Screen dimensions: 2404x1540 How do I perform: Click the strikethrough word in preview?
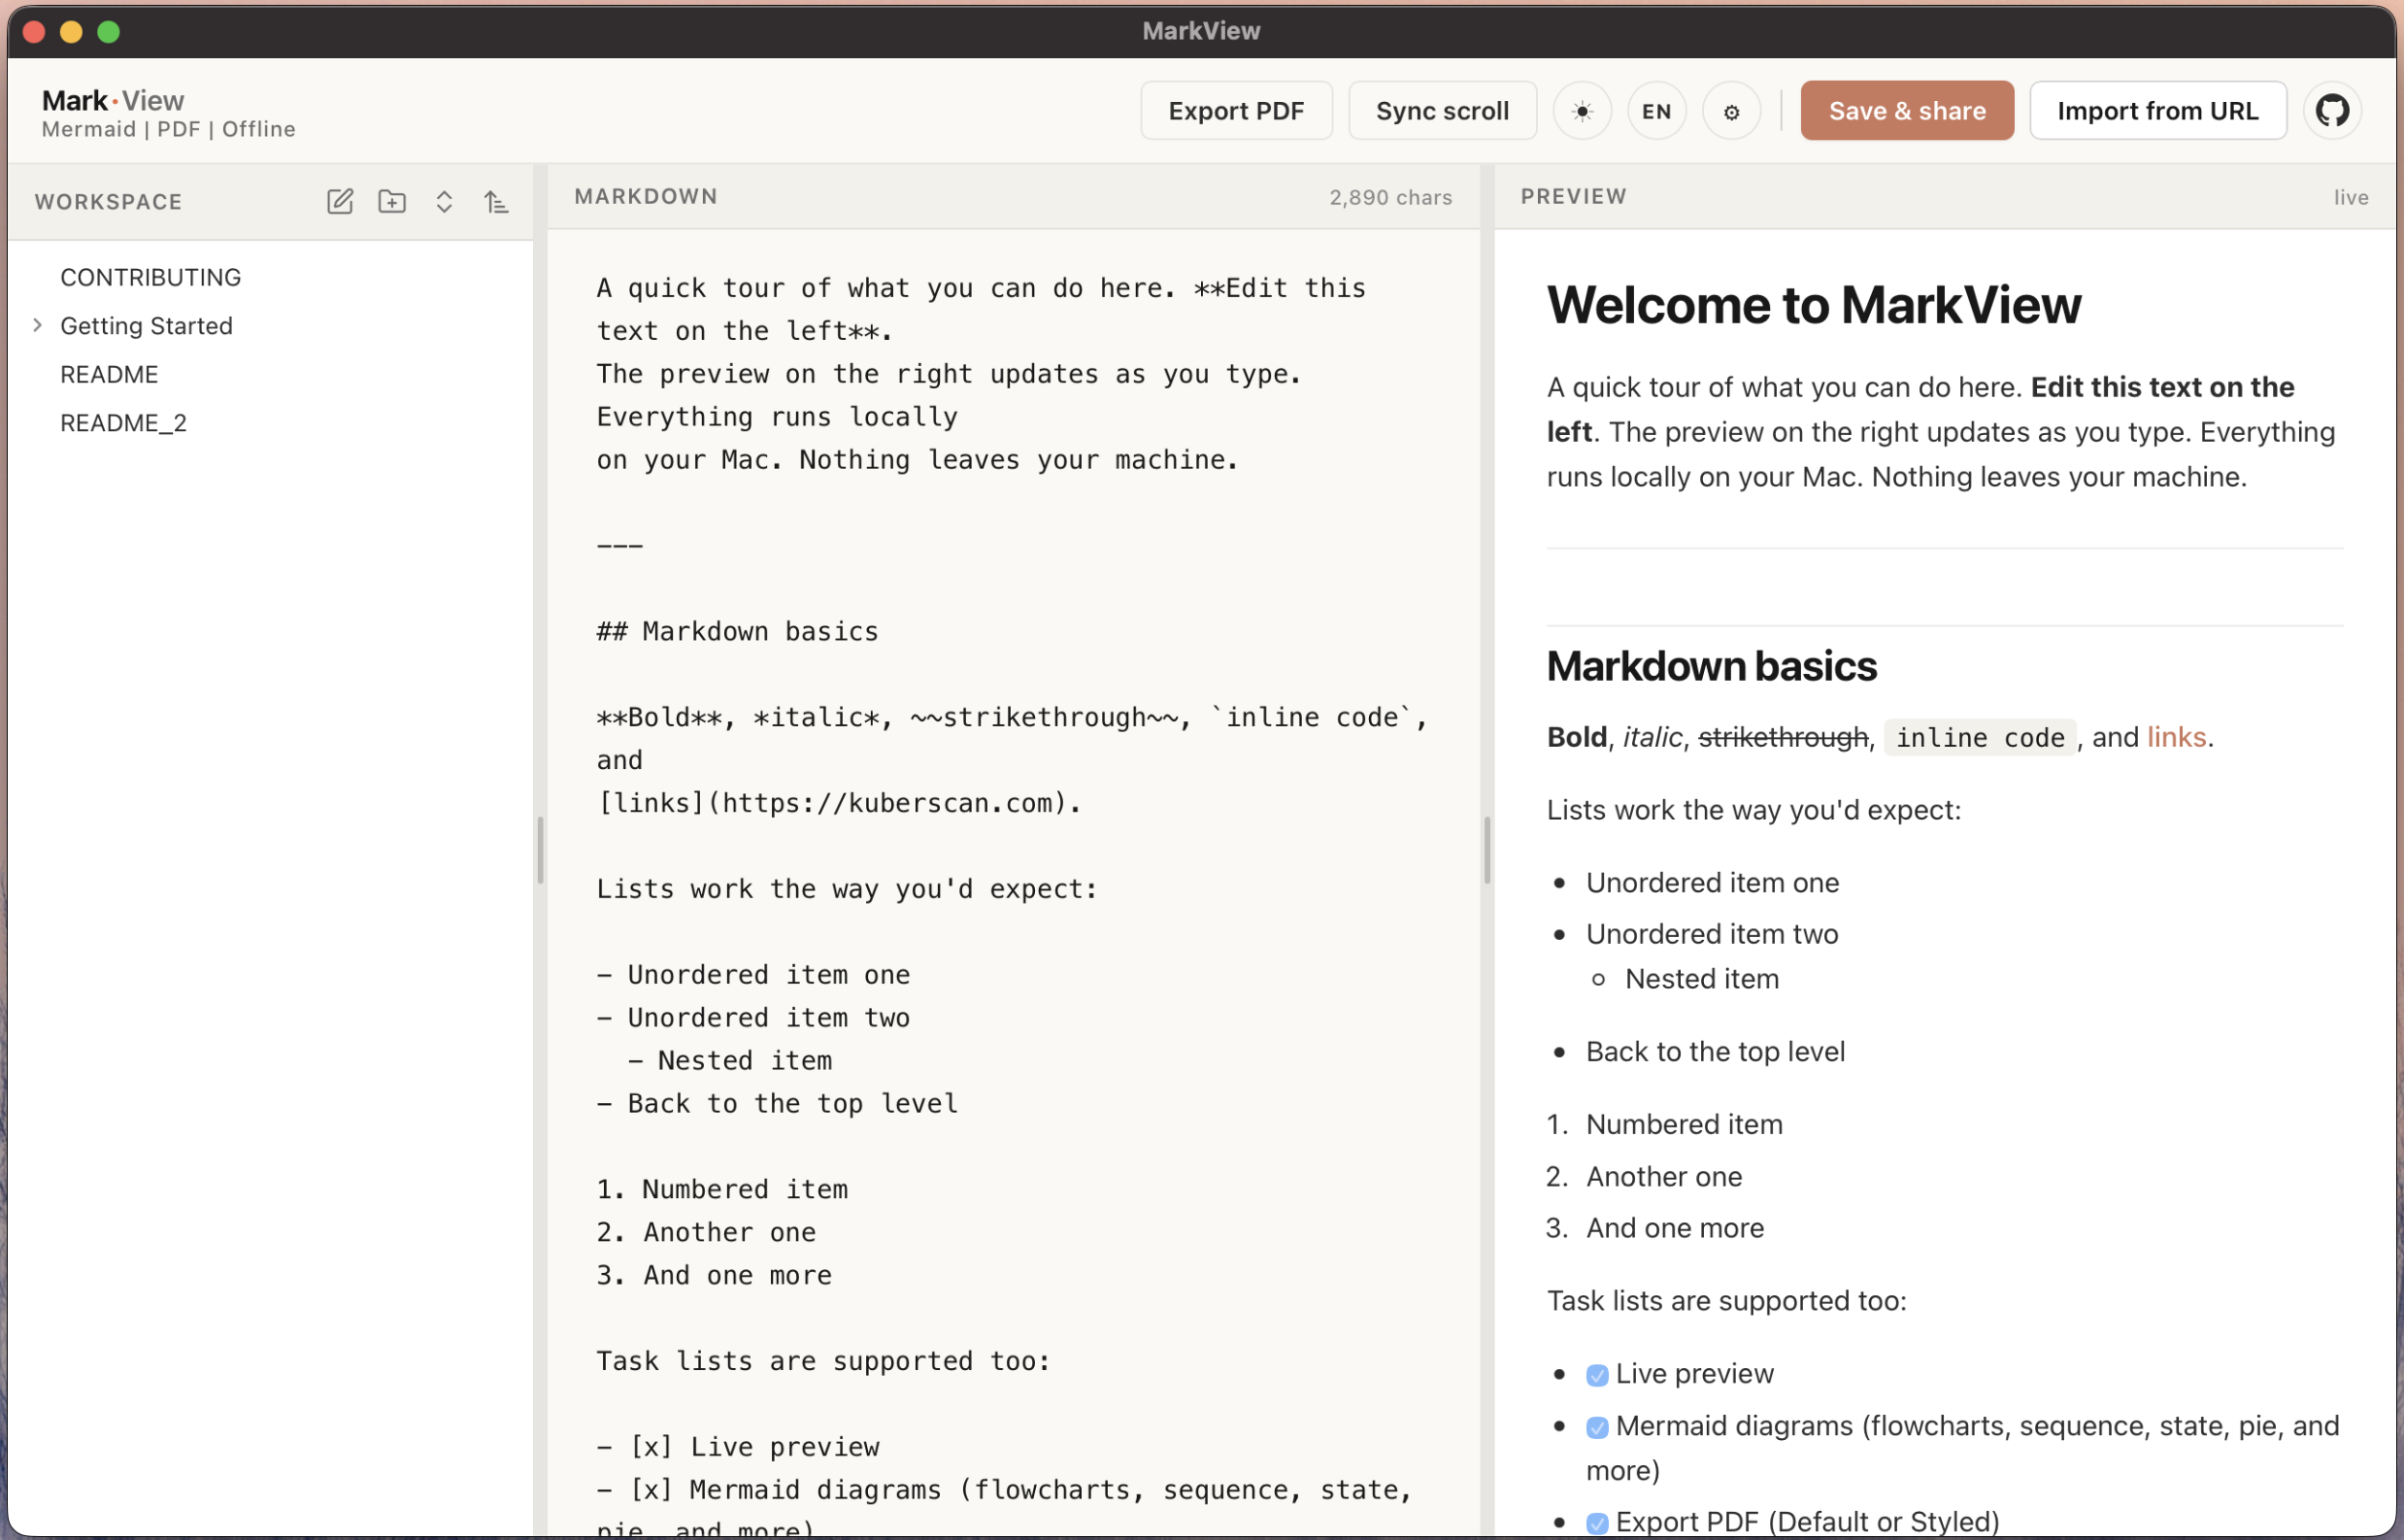tap(1783, 737)
